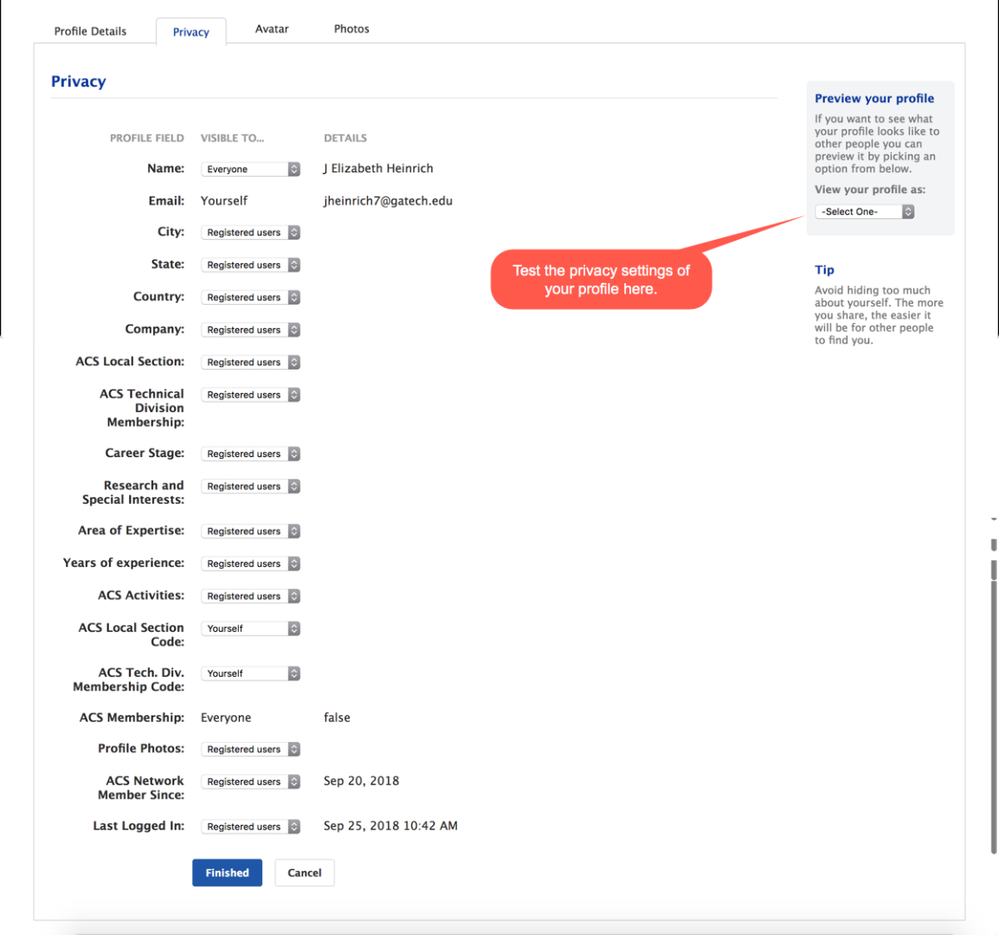Screen dimensions: 999x935
Task: Open the 'View your profile as' dropdown
Action: (864, 212)
